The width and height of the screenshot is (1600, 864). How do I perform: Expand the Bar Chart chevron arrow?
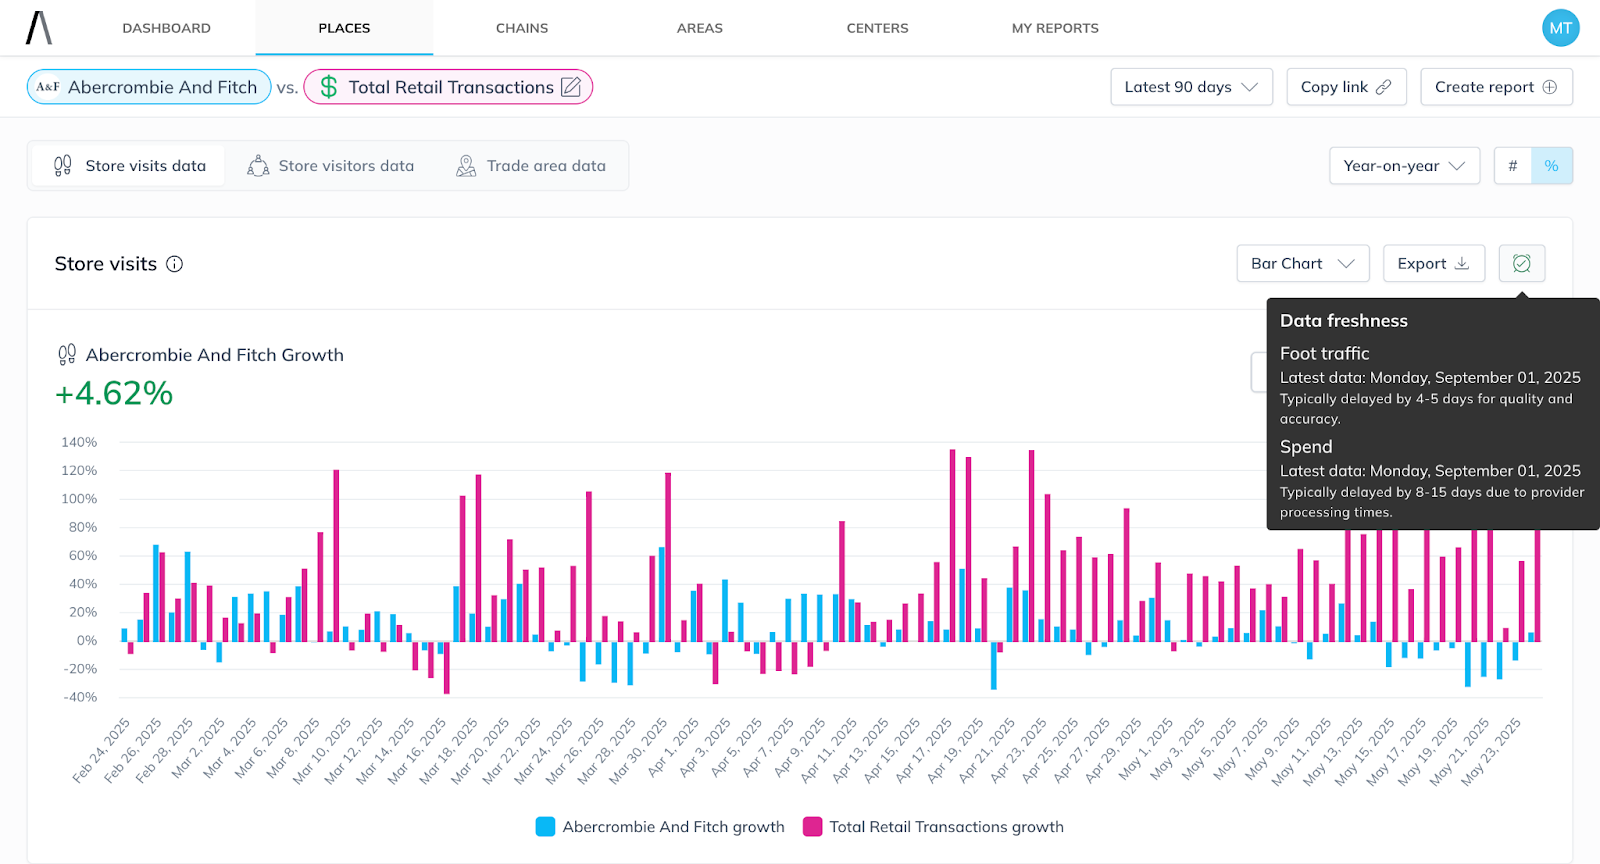[x=1346, y=264]
